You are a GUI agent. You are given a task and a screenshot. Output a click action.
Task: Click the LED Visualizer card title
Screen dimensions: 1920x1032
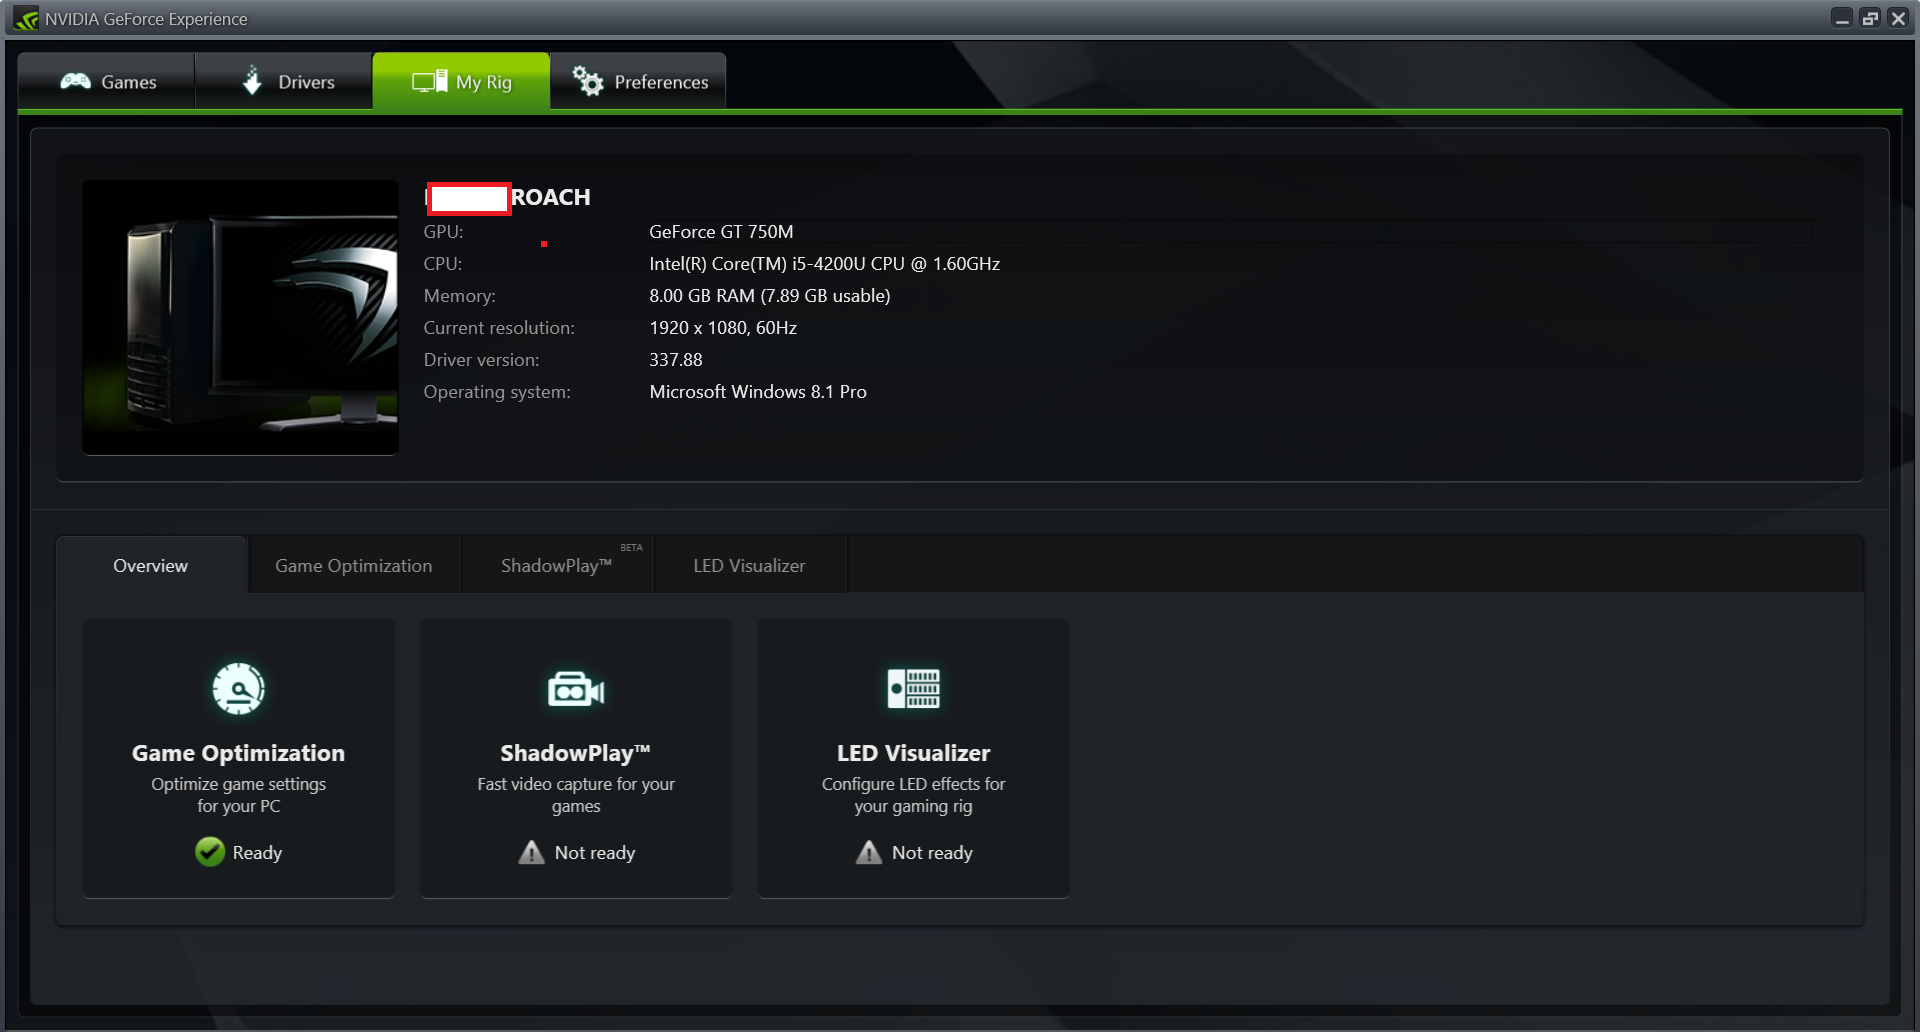tap(914, 753)
